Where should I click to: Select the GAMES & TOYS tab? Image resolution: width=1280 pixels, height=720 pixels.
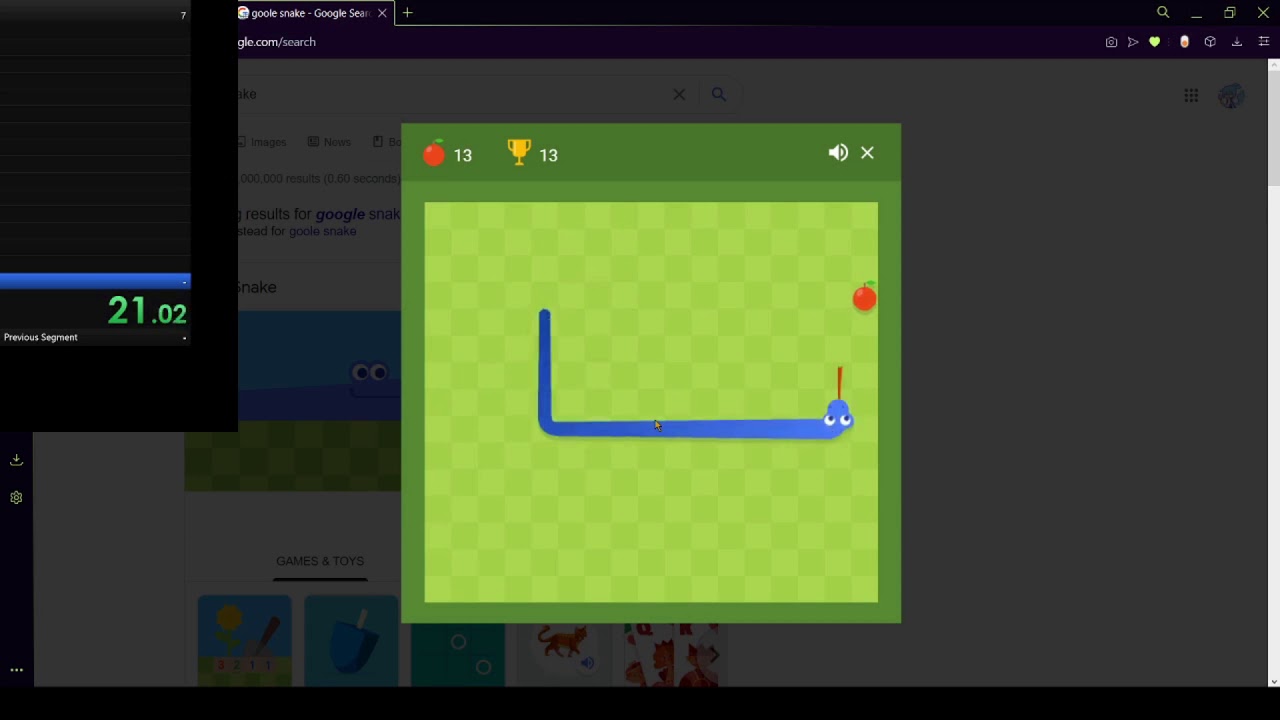pyautogui.click(x=320, y=561)
